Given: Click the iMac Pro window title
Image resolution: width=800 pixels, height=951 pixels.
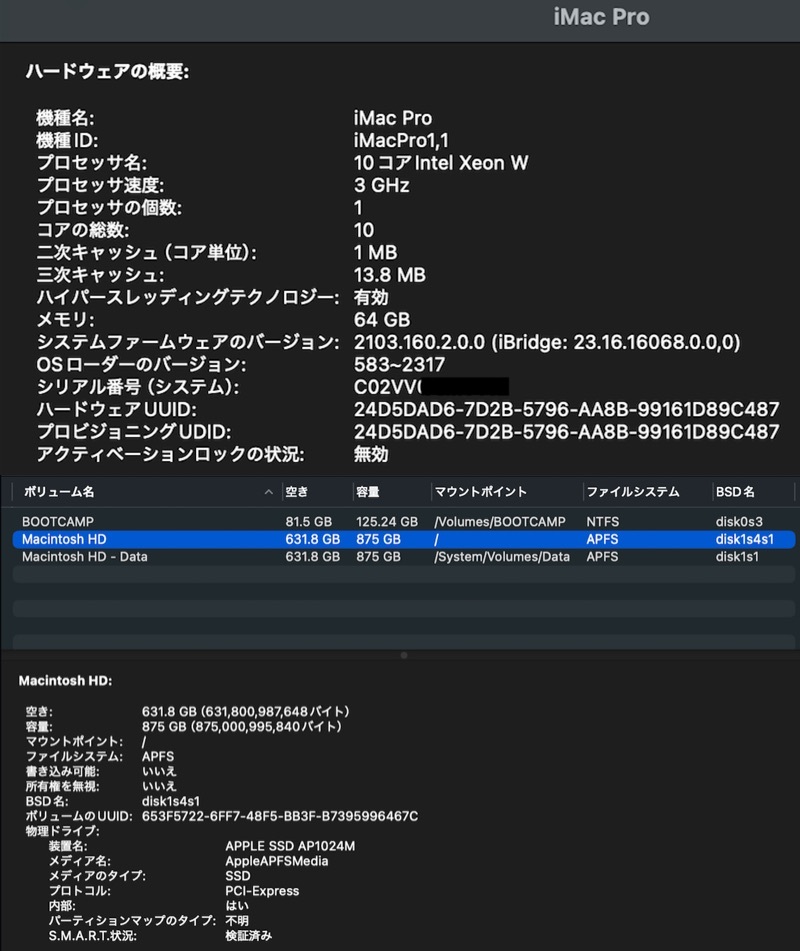Looking at the screenshot, I should click(601, 17).
